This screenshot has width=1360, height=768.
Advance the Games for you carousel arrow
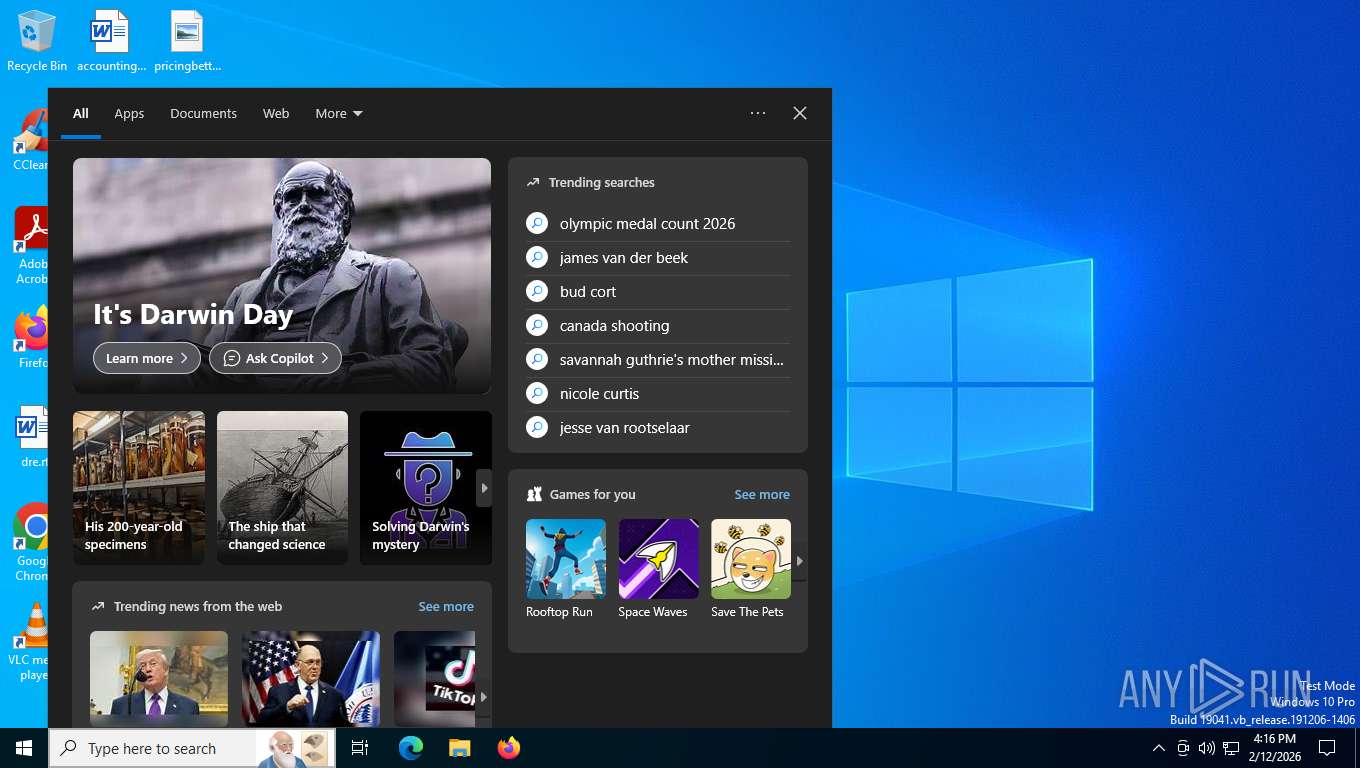[x=799, y=561]
